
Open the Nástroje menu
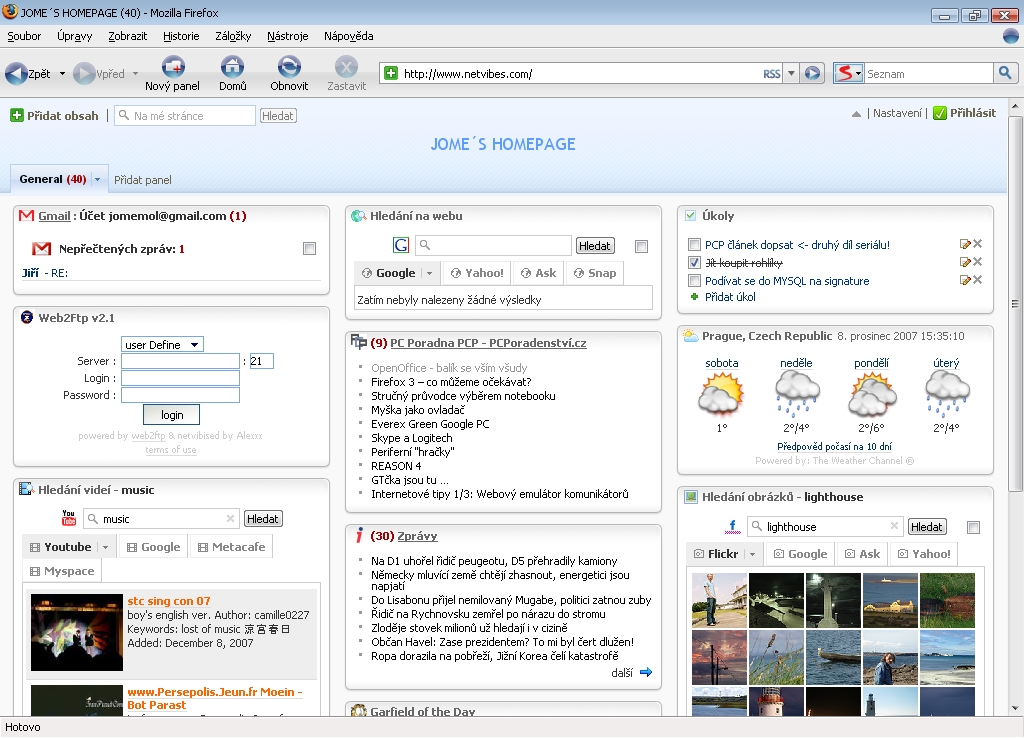pyautogui.click(x=287, y=36)
